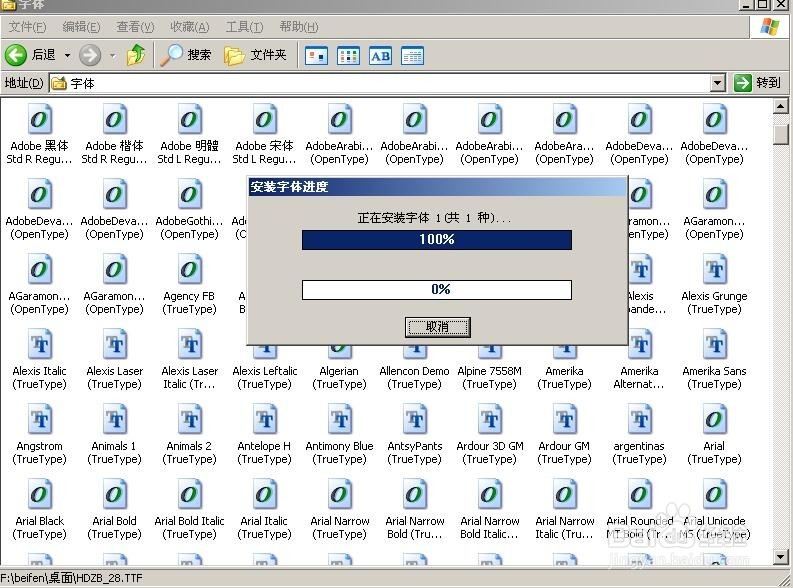Click the Alexis Laser (TrueType) font label
Viewport: 793px width, 588px height.
tap(114, 378)
